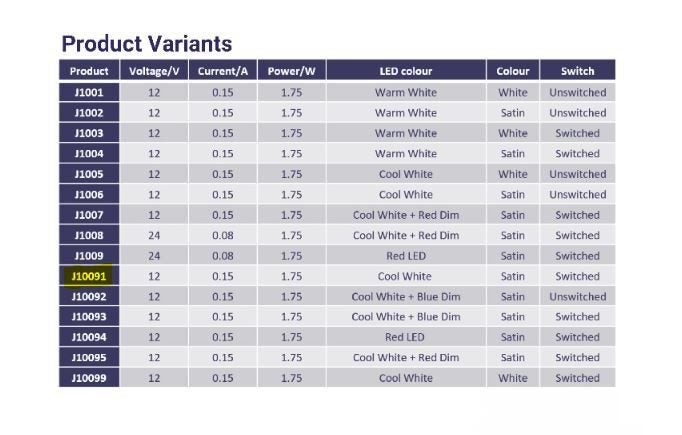Click the Unswitched cell in row J1006
This screenshot has width=682, height=435.
click(577, 195)
